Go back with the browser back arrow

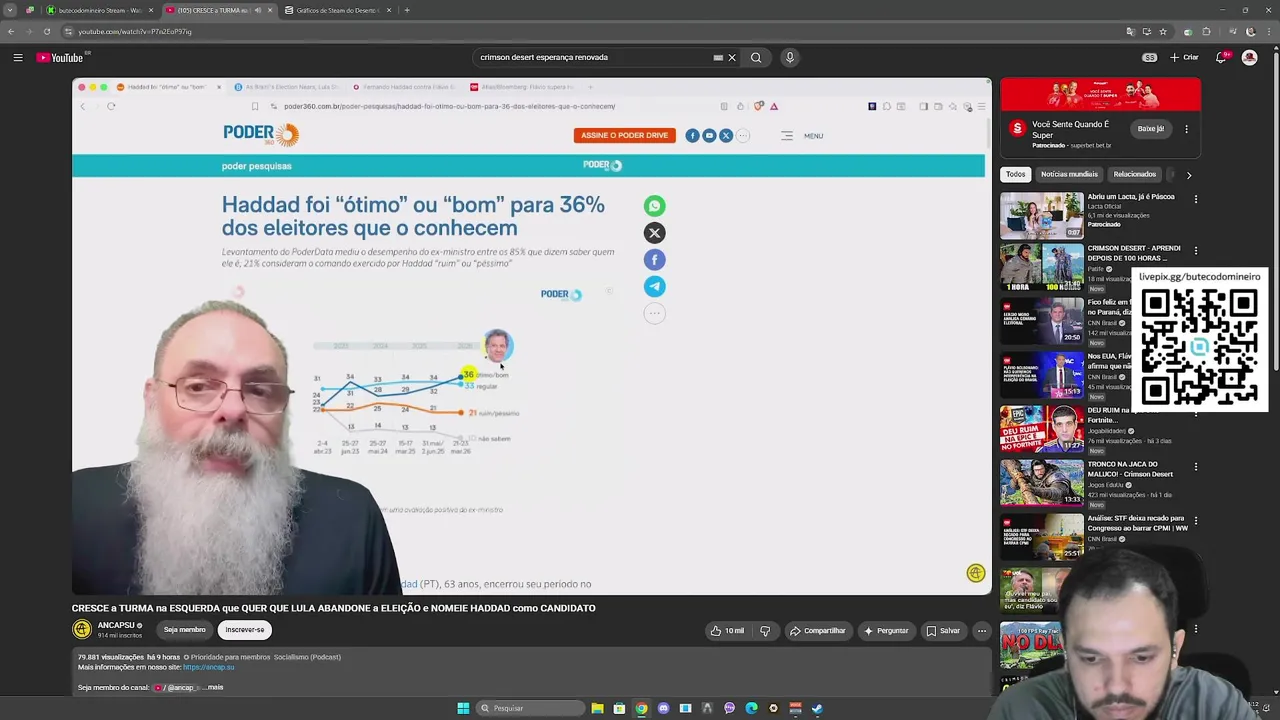coord(11,31)
